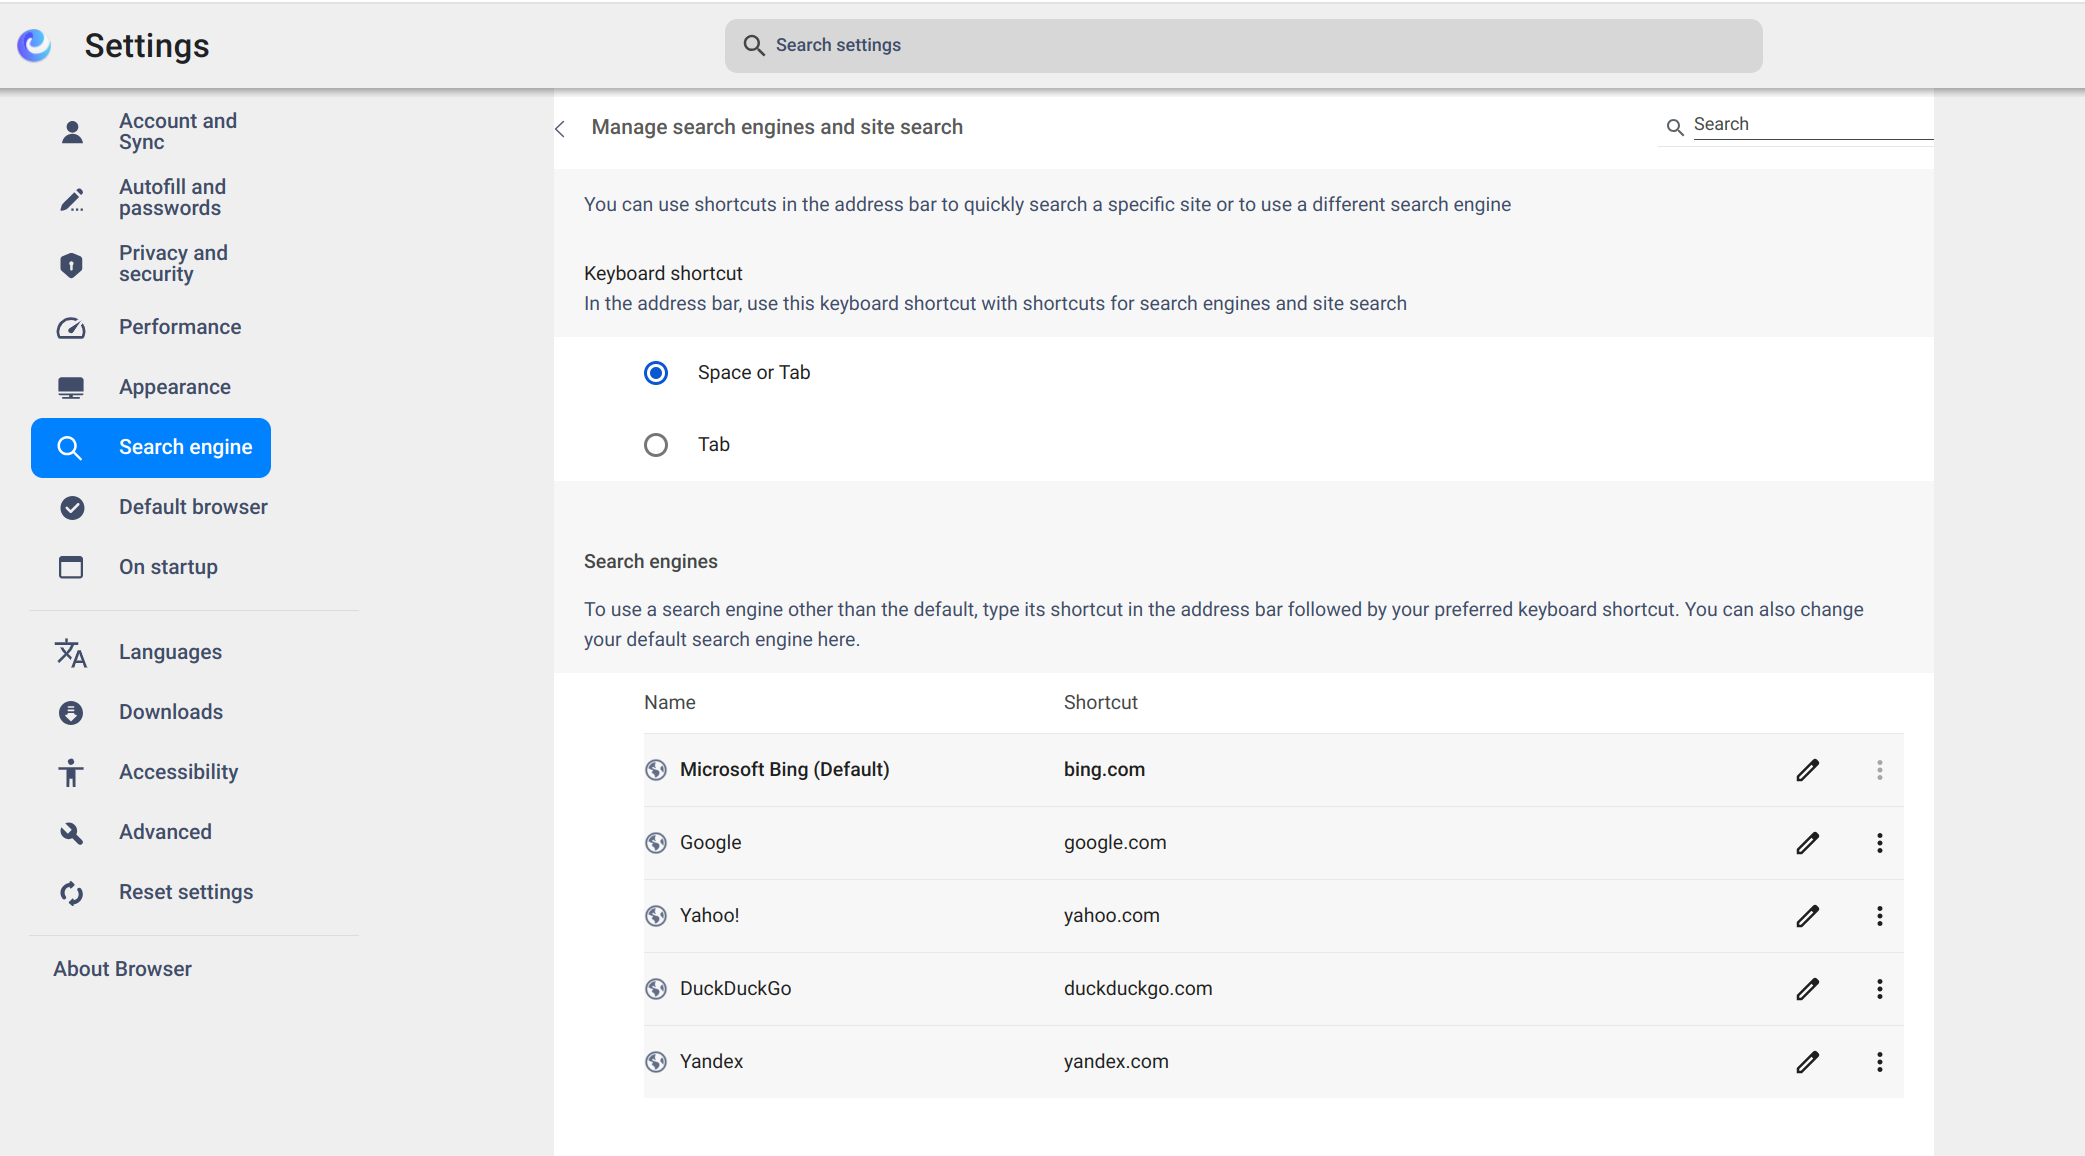Click the 'yandex.com' shortcut cell
Image resolution: width=2085 pixels, height=1156 pixels.
(1116, 1062)
